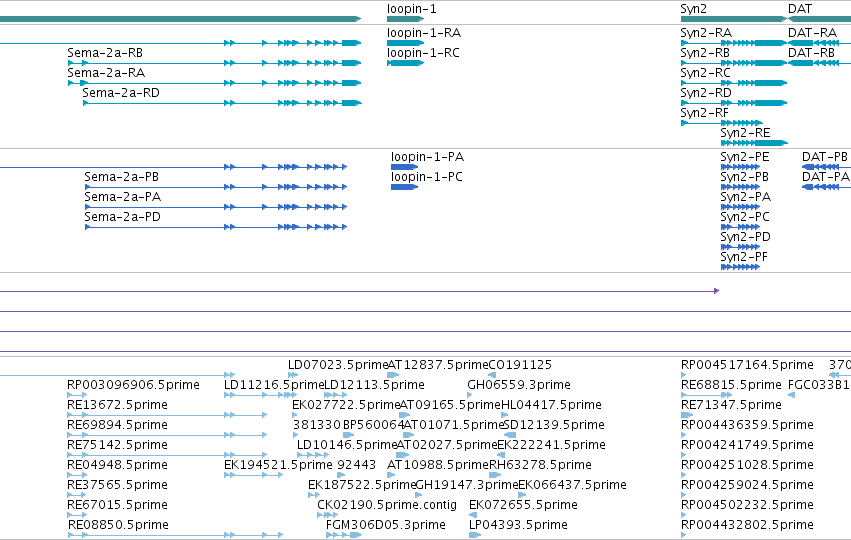The image size is (851, 540).
Task: Open the loopin-1-RA transcript label
Action: click(424, 33)
